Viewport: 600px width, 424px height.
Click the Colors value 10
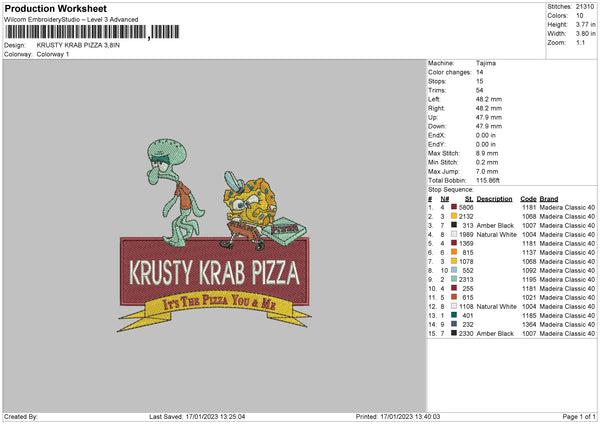pos(579,16)
